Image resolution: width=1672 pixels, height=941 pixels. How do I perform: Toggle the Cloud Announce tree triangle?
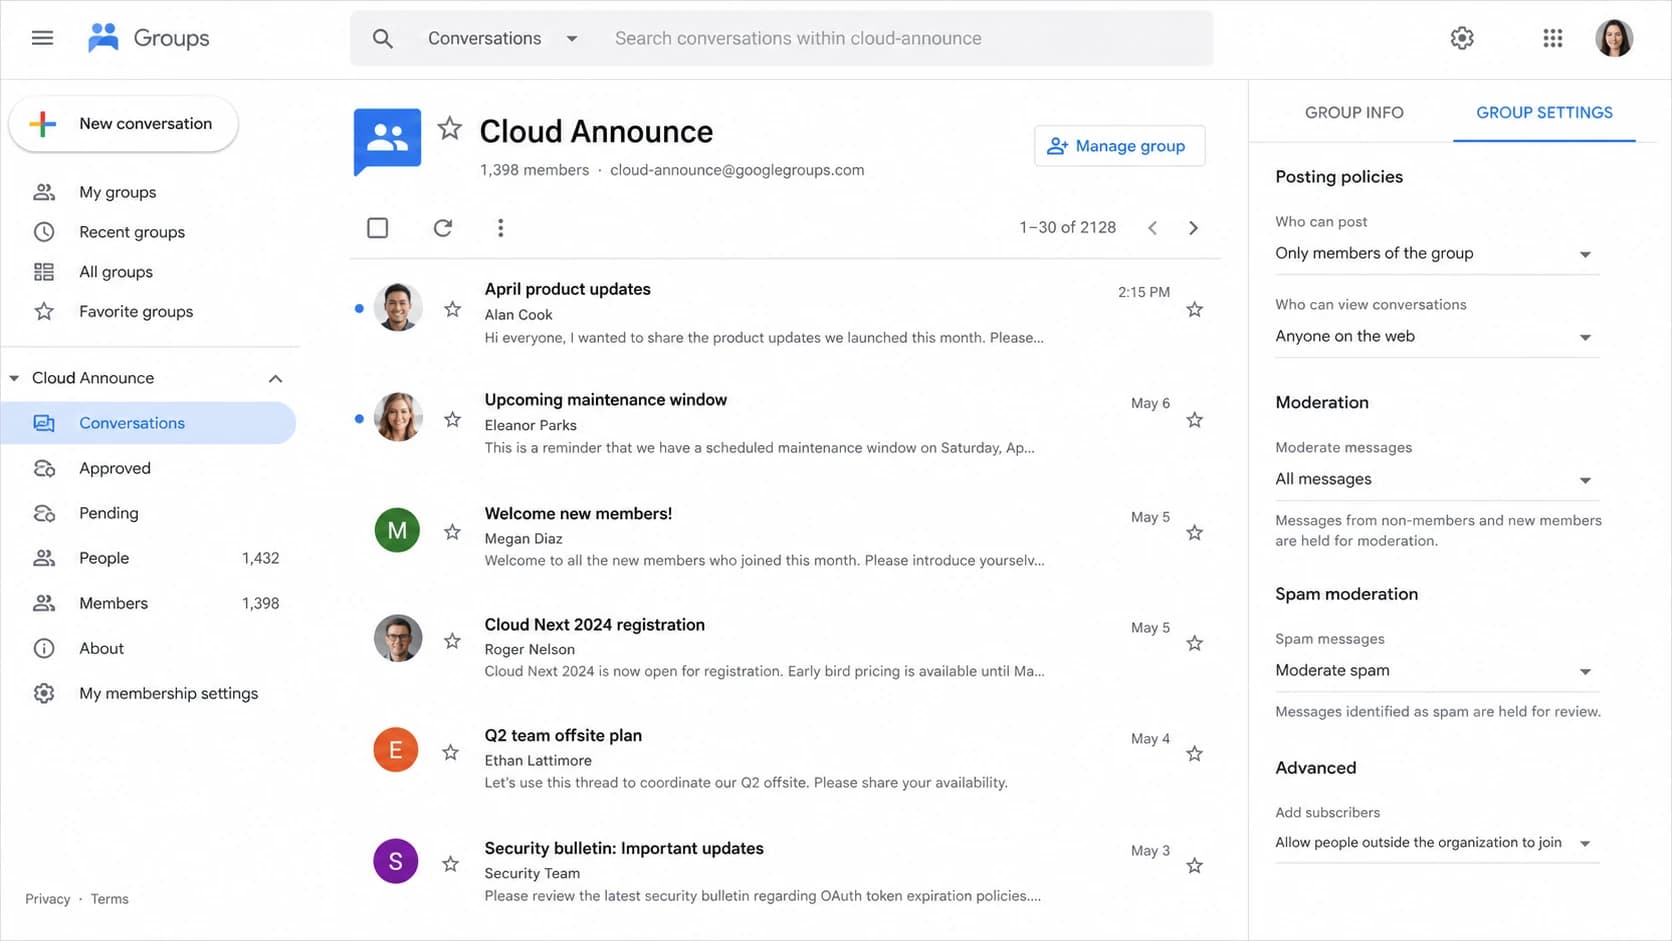tap(14, 378)
